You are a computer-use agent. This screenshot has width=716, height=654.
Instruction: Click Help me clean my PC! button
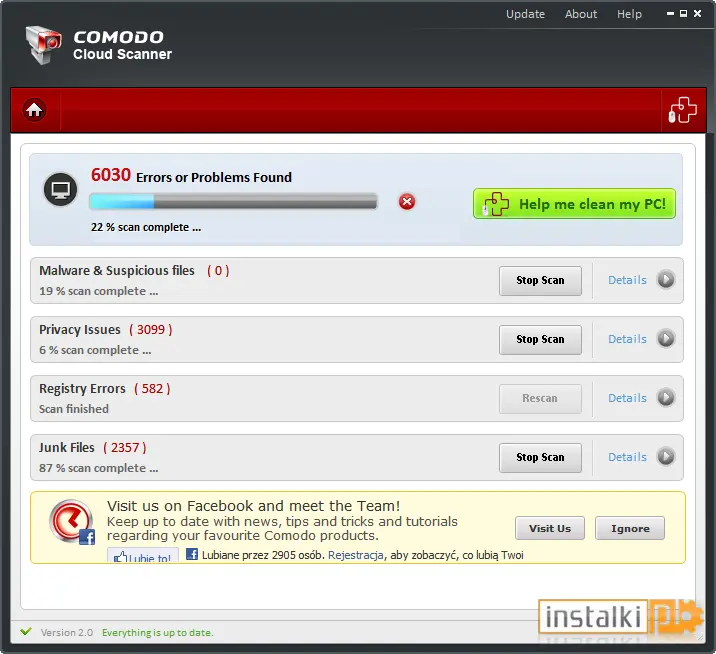click(574, 204)
